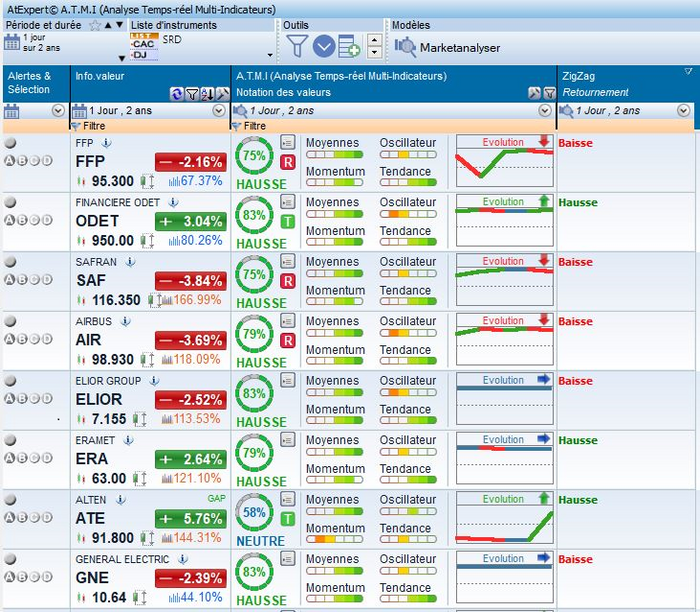The width and height of the screenshot is (700, 612).
Task: Click the info icon next to FFP name
Action: click(x=106, y=143)
